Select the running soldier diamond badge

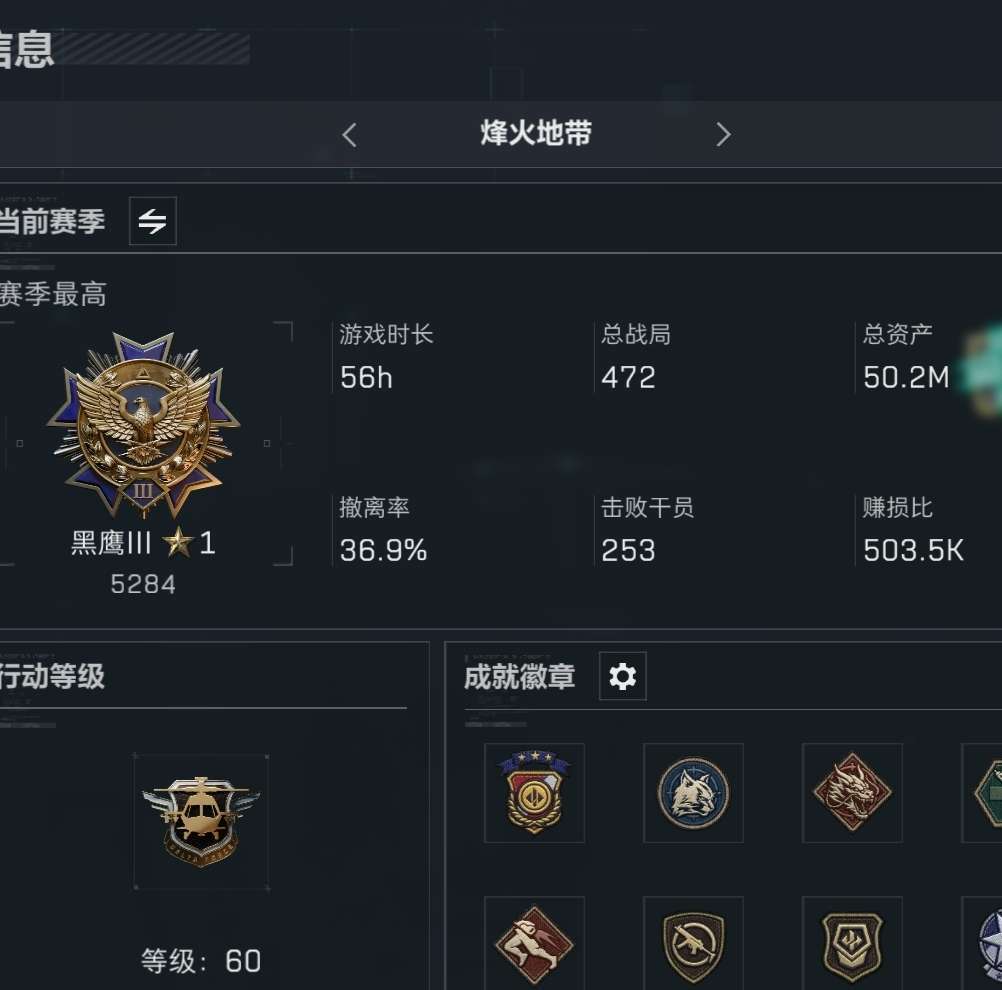(x=534, y=944)
